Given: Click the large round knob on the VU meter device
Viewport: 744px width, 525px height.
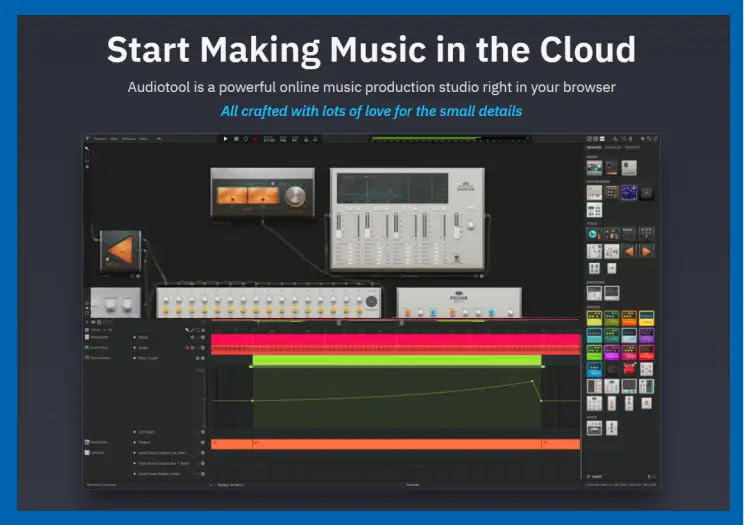Looking at the screenshot, I should [295, 196].
